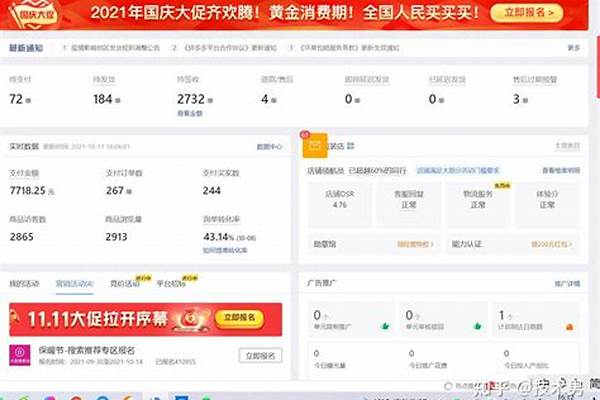Switch to the 平台招标 tab
Image resolution: width=600 pixels, height=400 pixels.
point(171,284)
